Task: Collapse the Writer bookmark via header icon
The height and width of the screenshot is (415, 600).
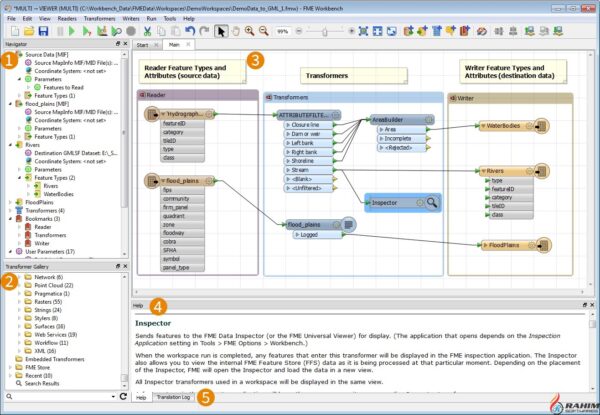Action: click(x=453, y=98)
